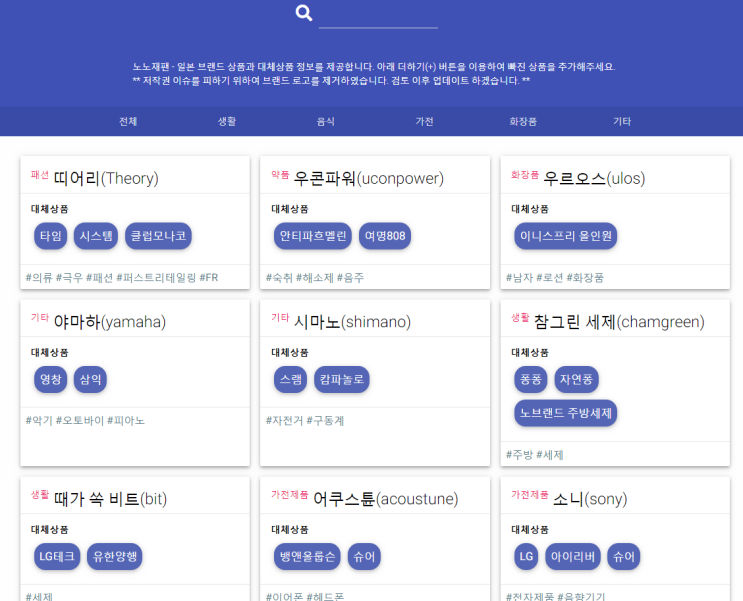Click 슈어 chip in 소니 card

(624, 556)
